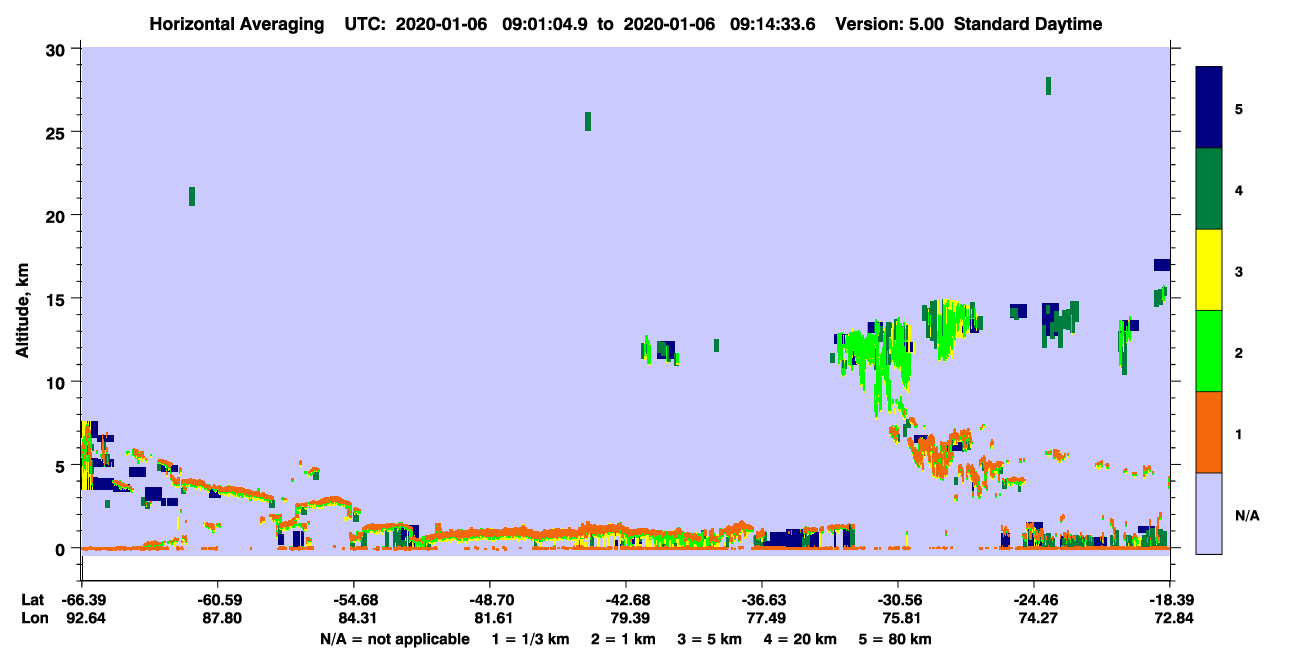Click the orange color bar segment labeled 1
Image resolution: width=1300 pixels, height=667 pixels.
point(1209,432)
